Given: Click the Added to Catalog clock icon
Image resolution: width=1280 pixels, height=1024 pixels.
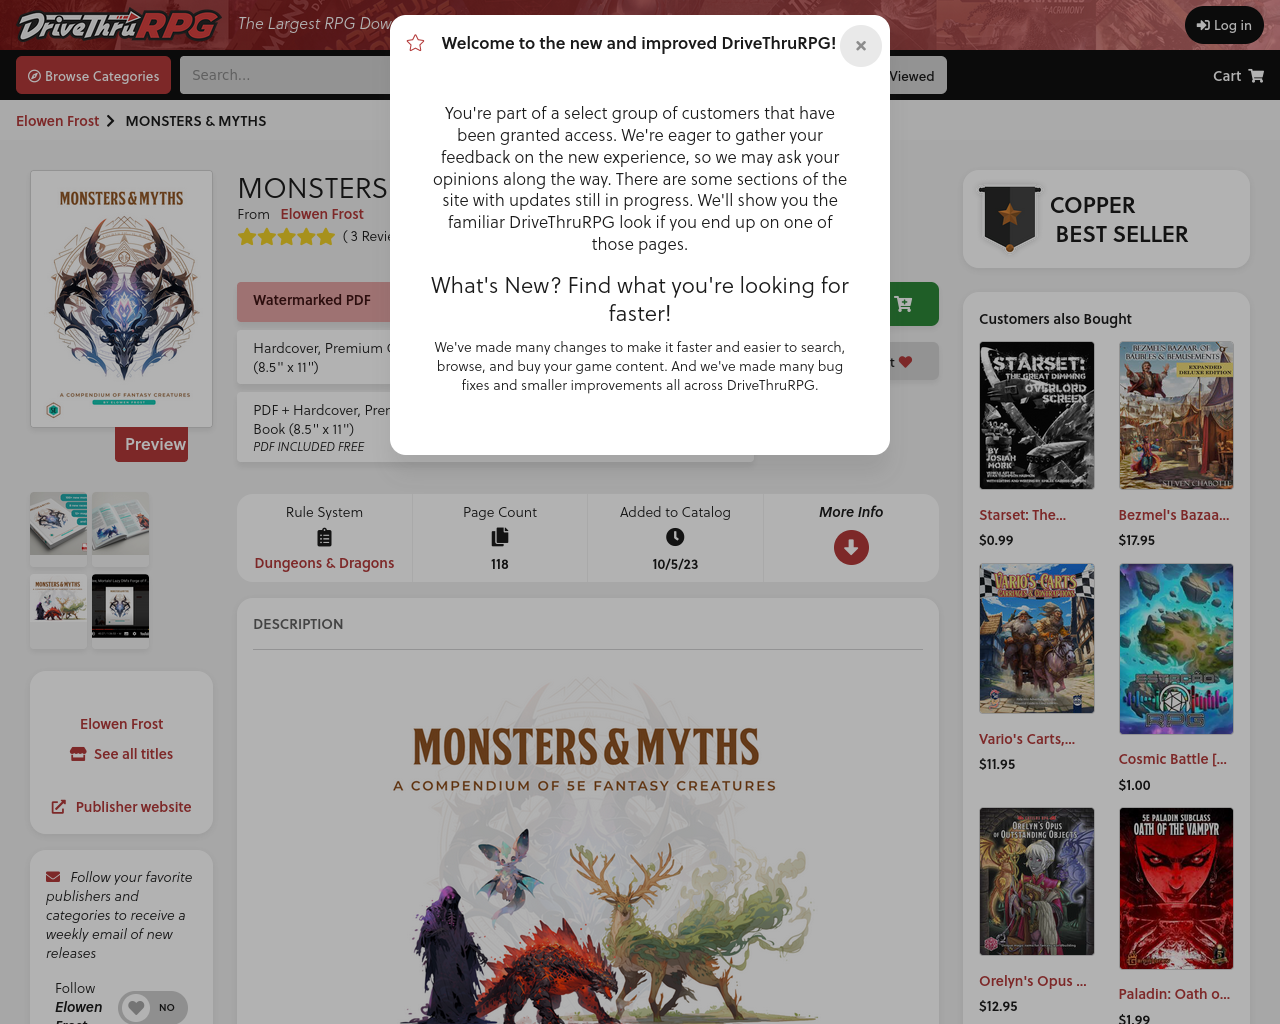Looking at the screenshot, I should [675, 537].
